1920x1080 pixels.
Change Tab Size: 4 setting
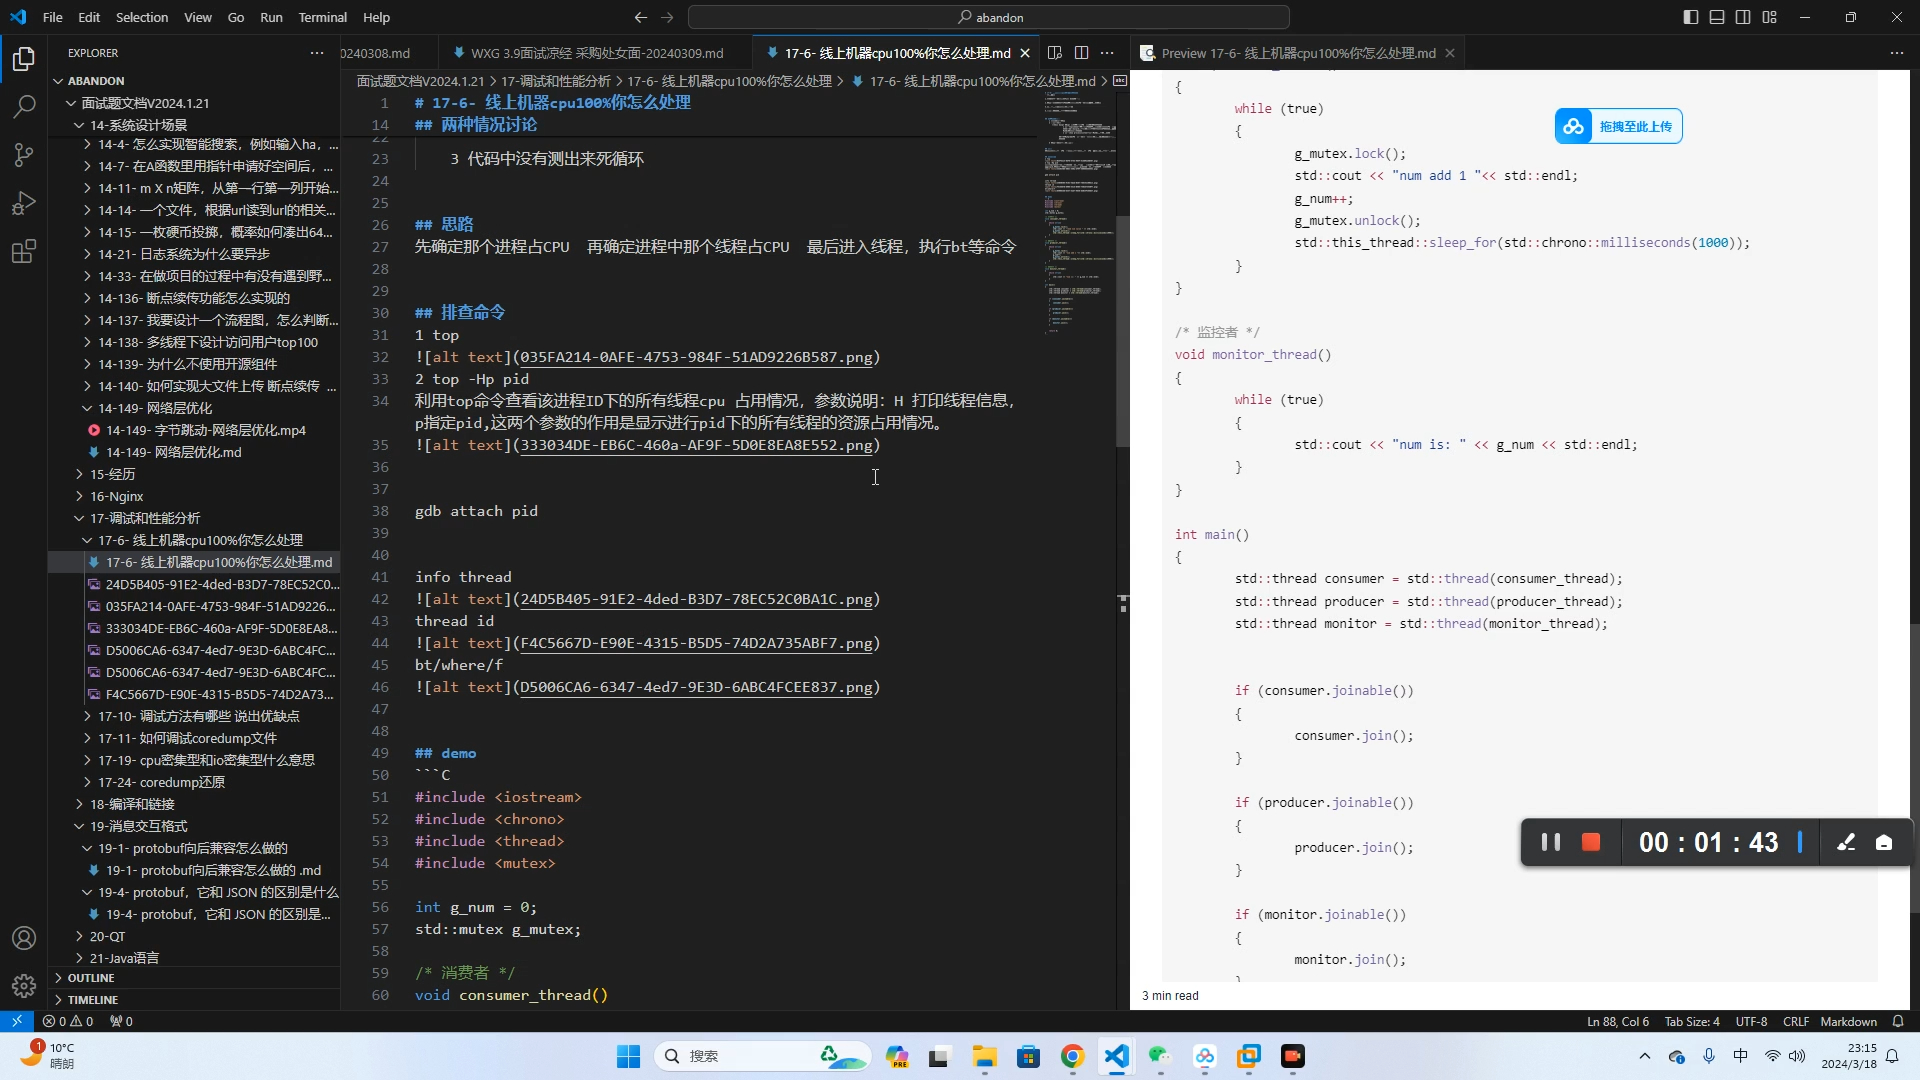(x=1692, y=1021)
